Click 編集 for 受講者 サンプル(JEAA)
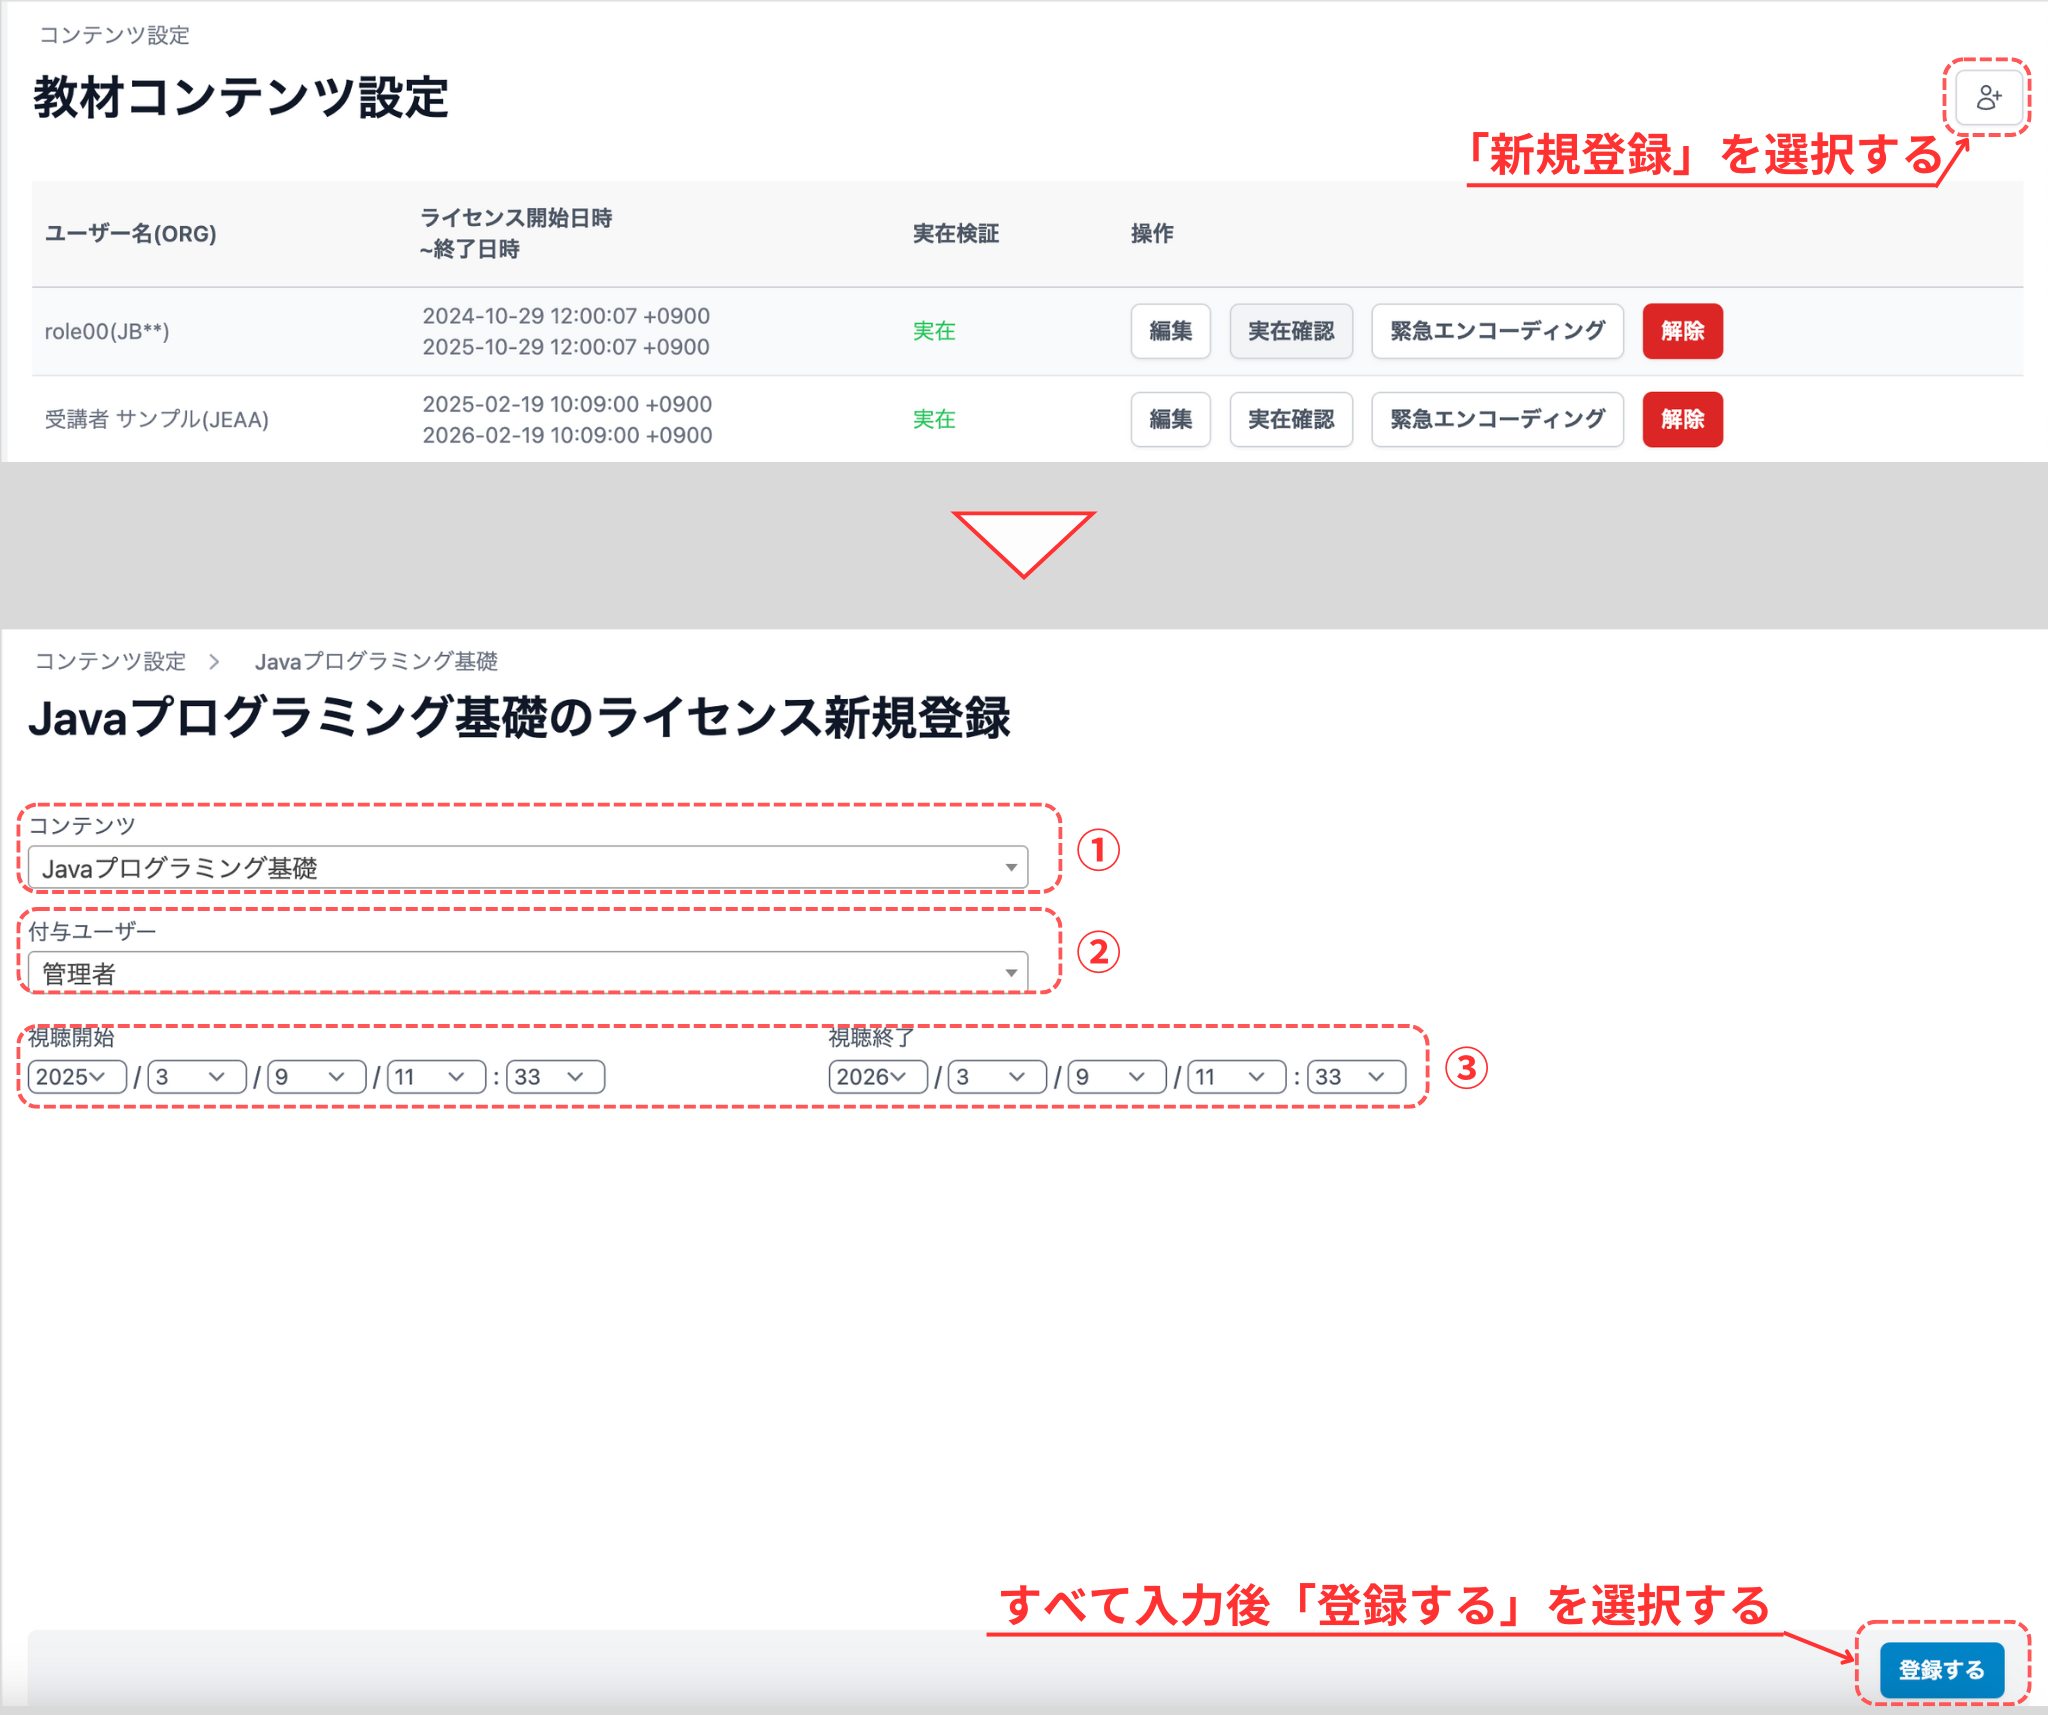Image resolution: width=2048 pixels, height=1715 pixels. [1170, 419]
